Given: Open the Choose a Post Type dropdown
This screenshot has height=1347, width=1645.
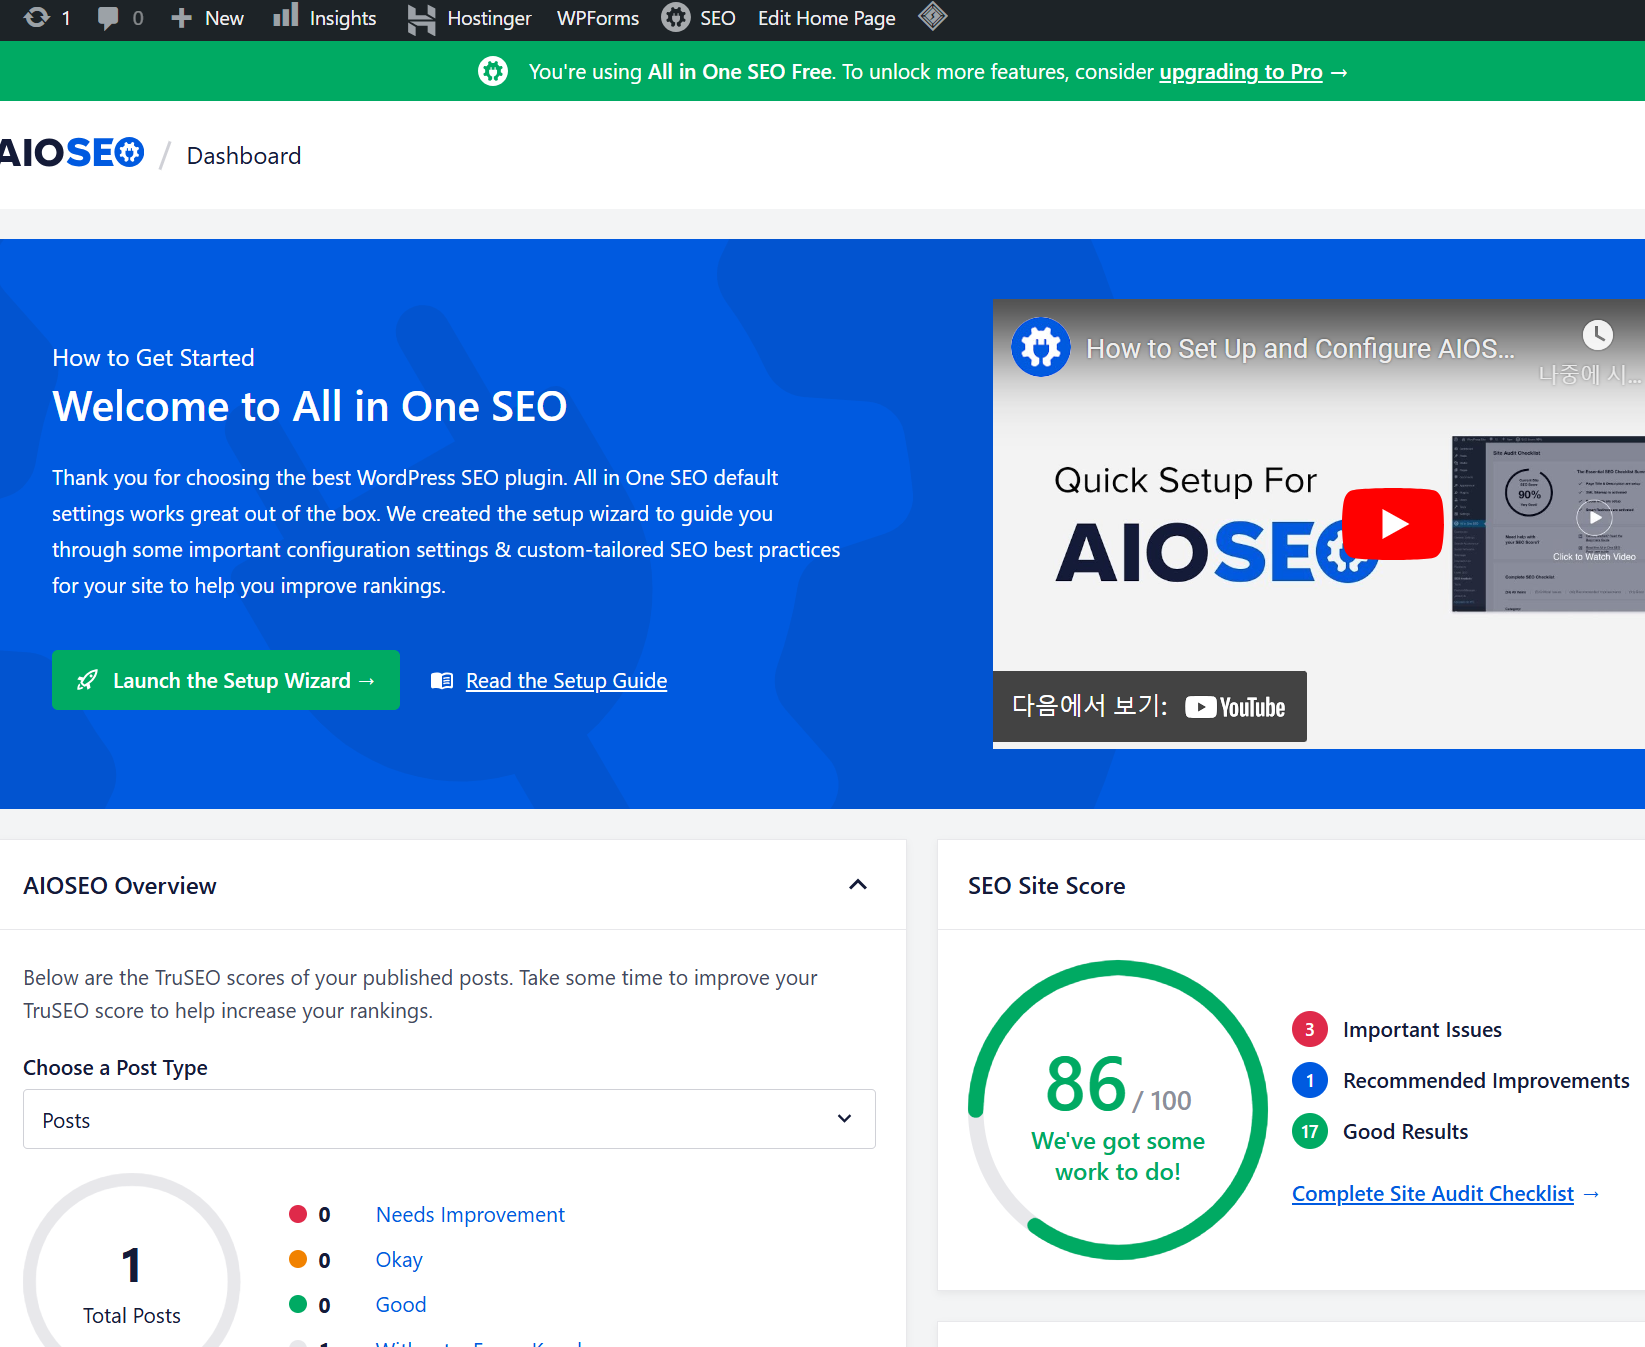Looking at the screenshot, I should (449, 1119).
